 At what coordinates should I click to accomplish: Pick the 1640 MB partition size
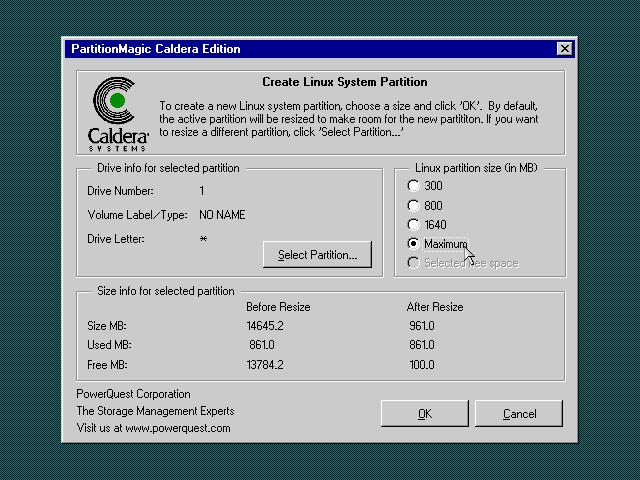414,225
